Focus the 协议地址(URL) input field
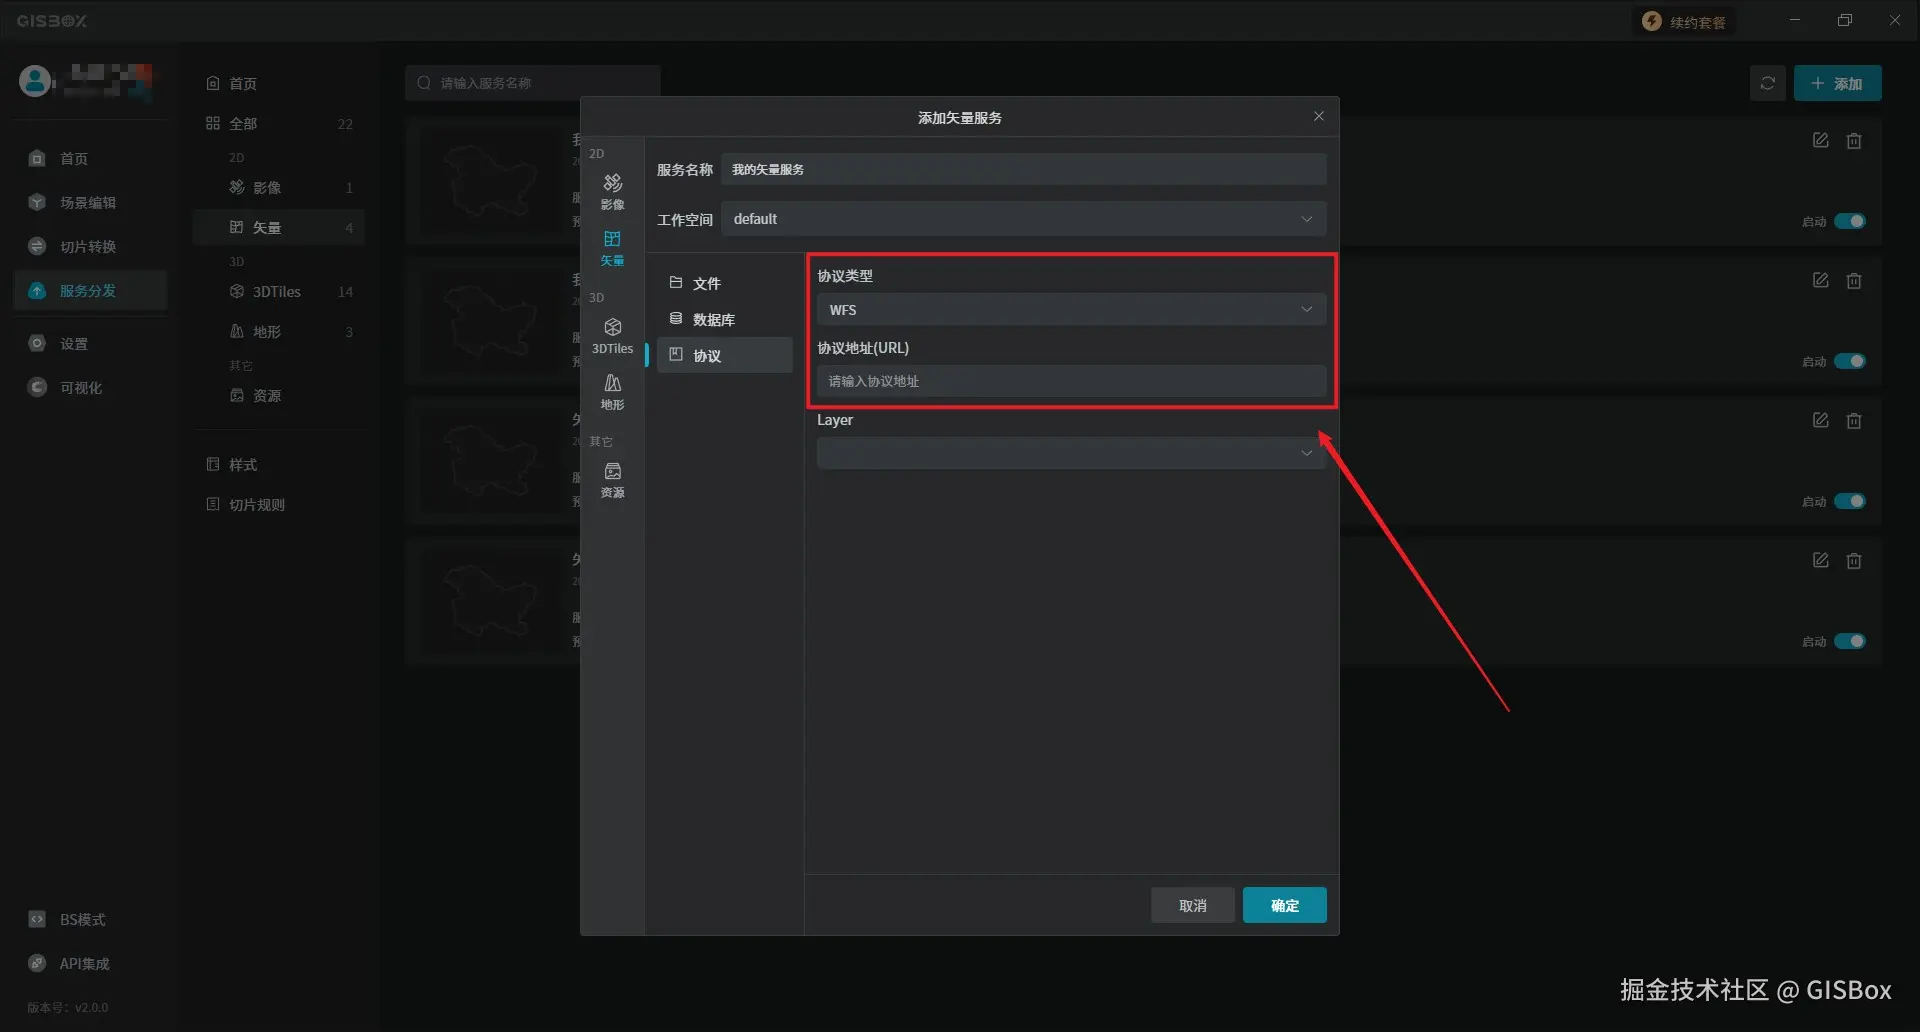The height and width of the screenshot is (1032, 1920). point(1072,381)
